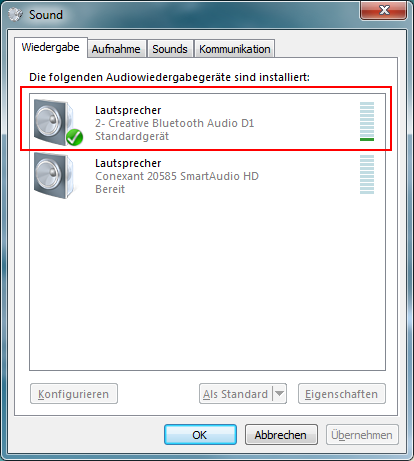Viewport: 414px width, 461px height.
Task: Click the green checkmark default device badge
Action: [x=74, y=137]
